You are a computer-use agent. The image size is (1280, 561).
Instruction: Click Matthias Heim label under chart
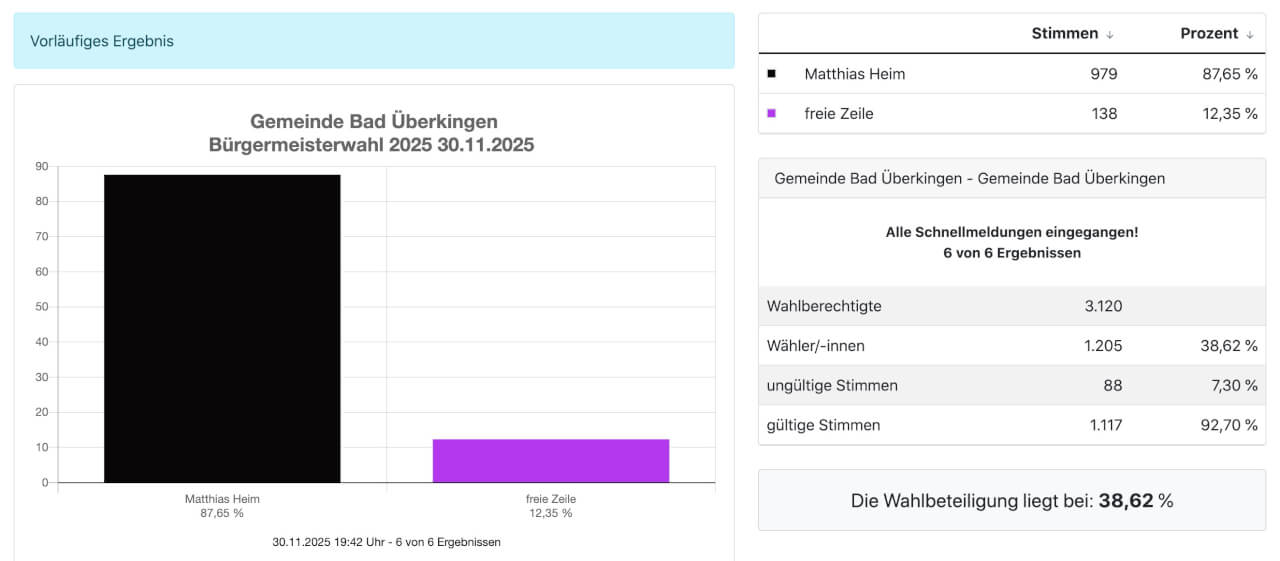point(222,499)
